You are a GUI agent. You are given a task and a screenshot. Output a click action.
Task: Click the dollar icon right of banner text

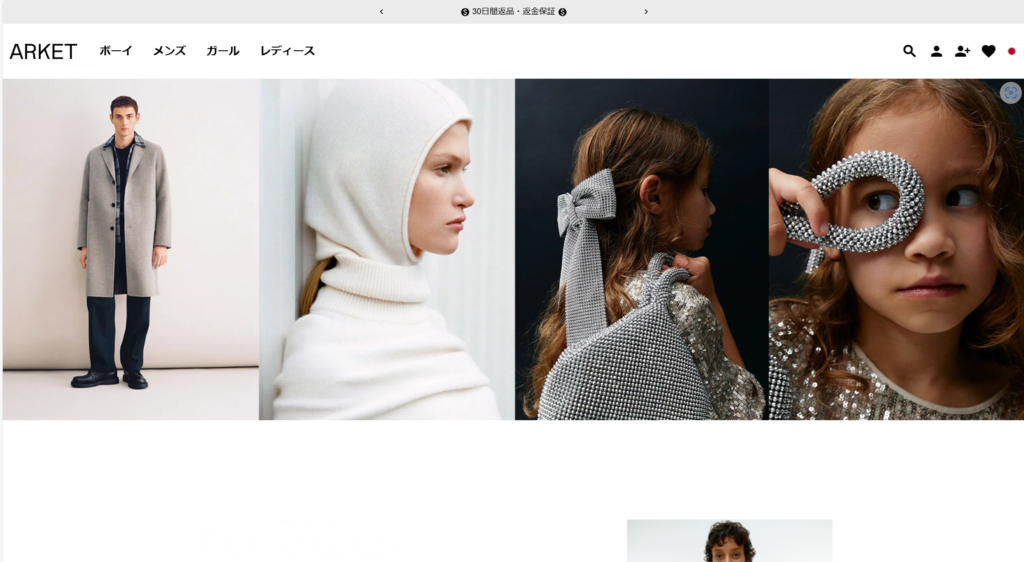click(x=562, y=12)
